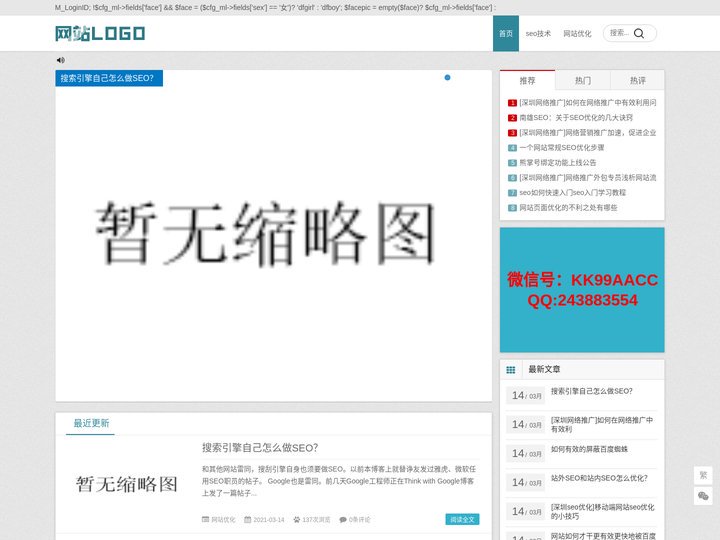Click the 2021-03-14 date text
The image size is (720, 540).
[x=269, y=520]
